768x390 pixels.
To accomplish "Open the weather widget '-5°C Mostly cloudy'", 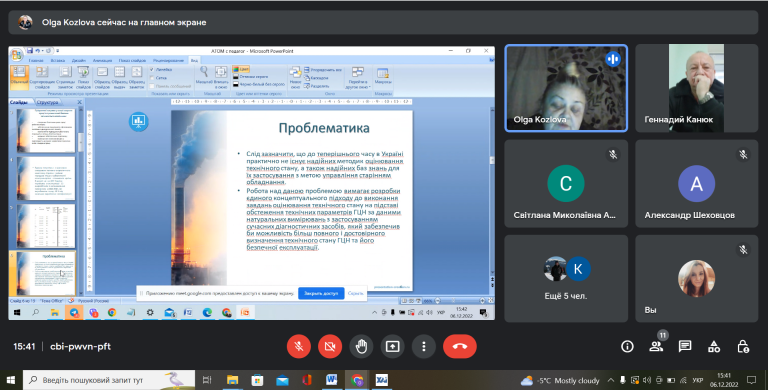I will coord(560,381).
